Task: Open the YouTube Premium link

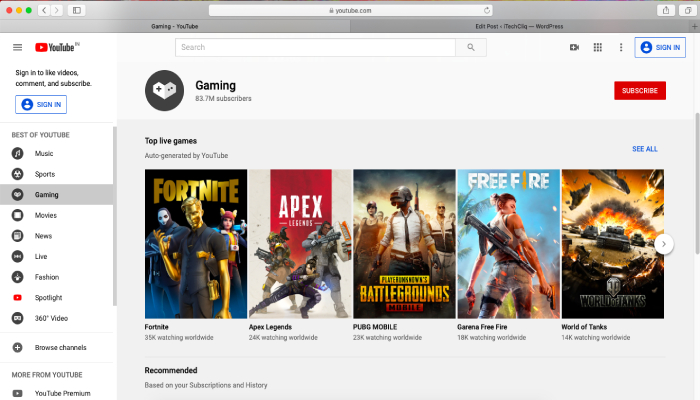Action: [x=62, y=393]
